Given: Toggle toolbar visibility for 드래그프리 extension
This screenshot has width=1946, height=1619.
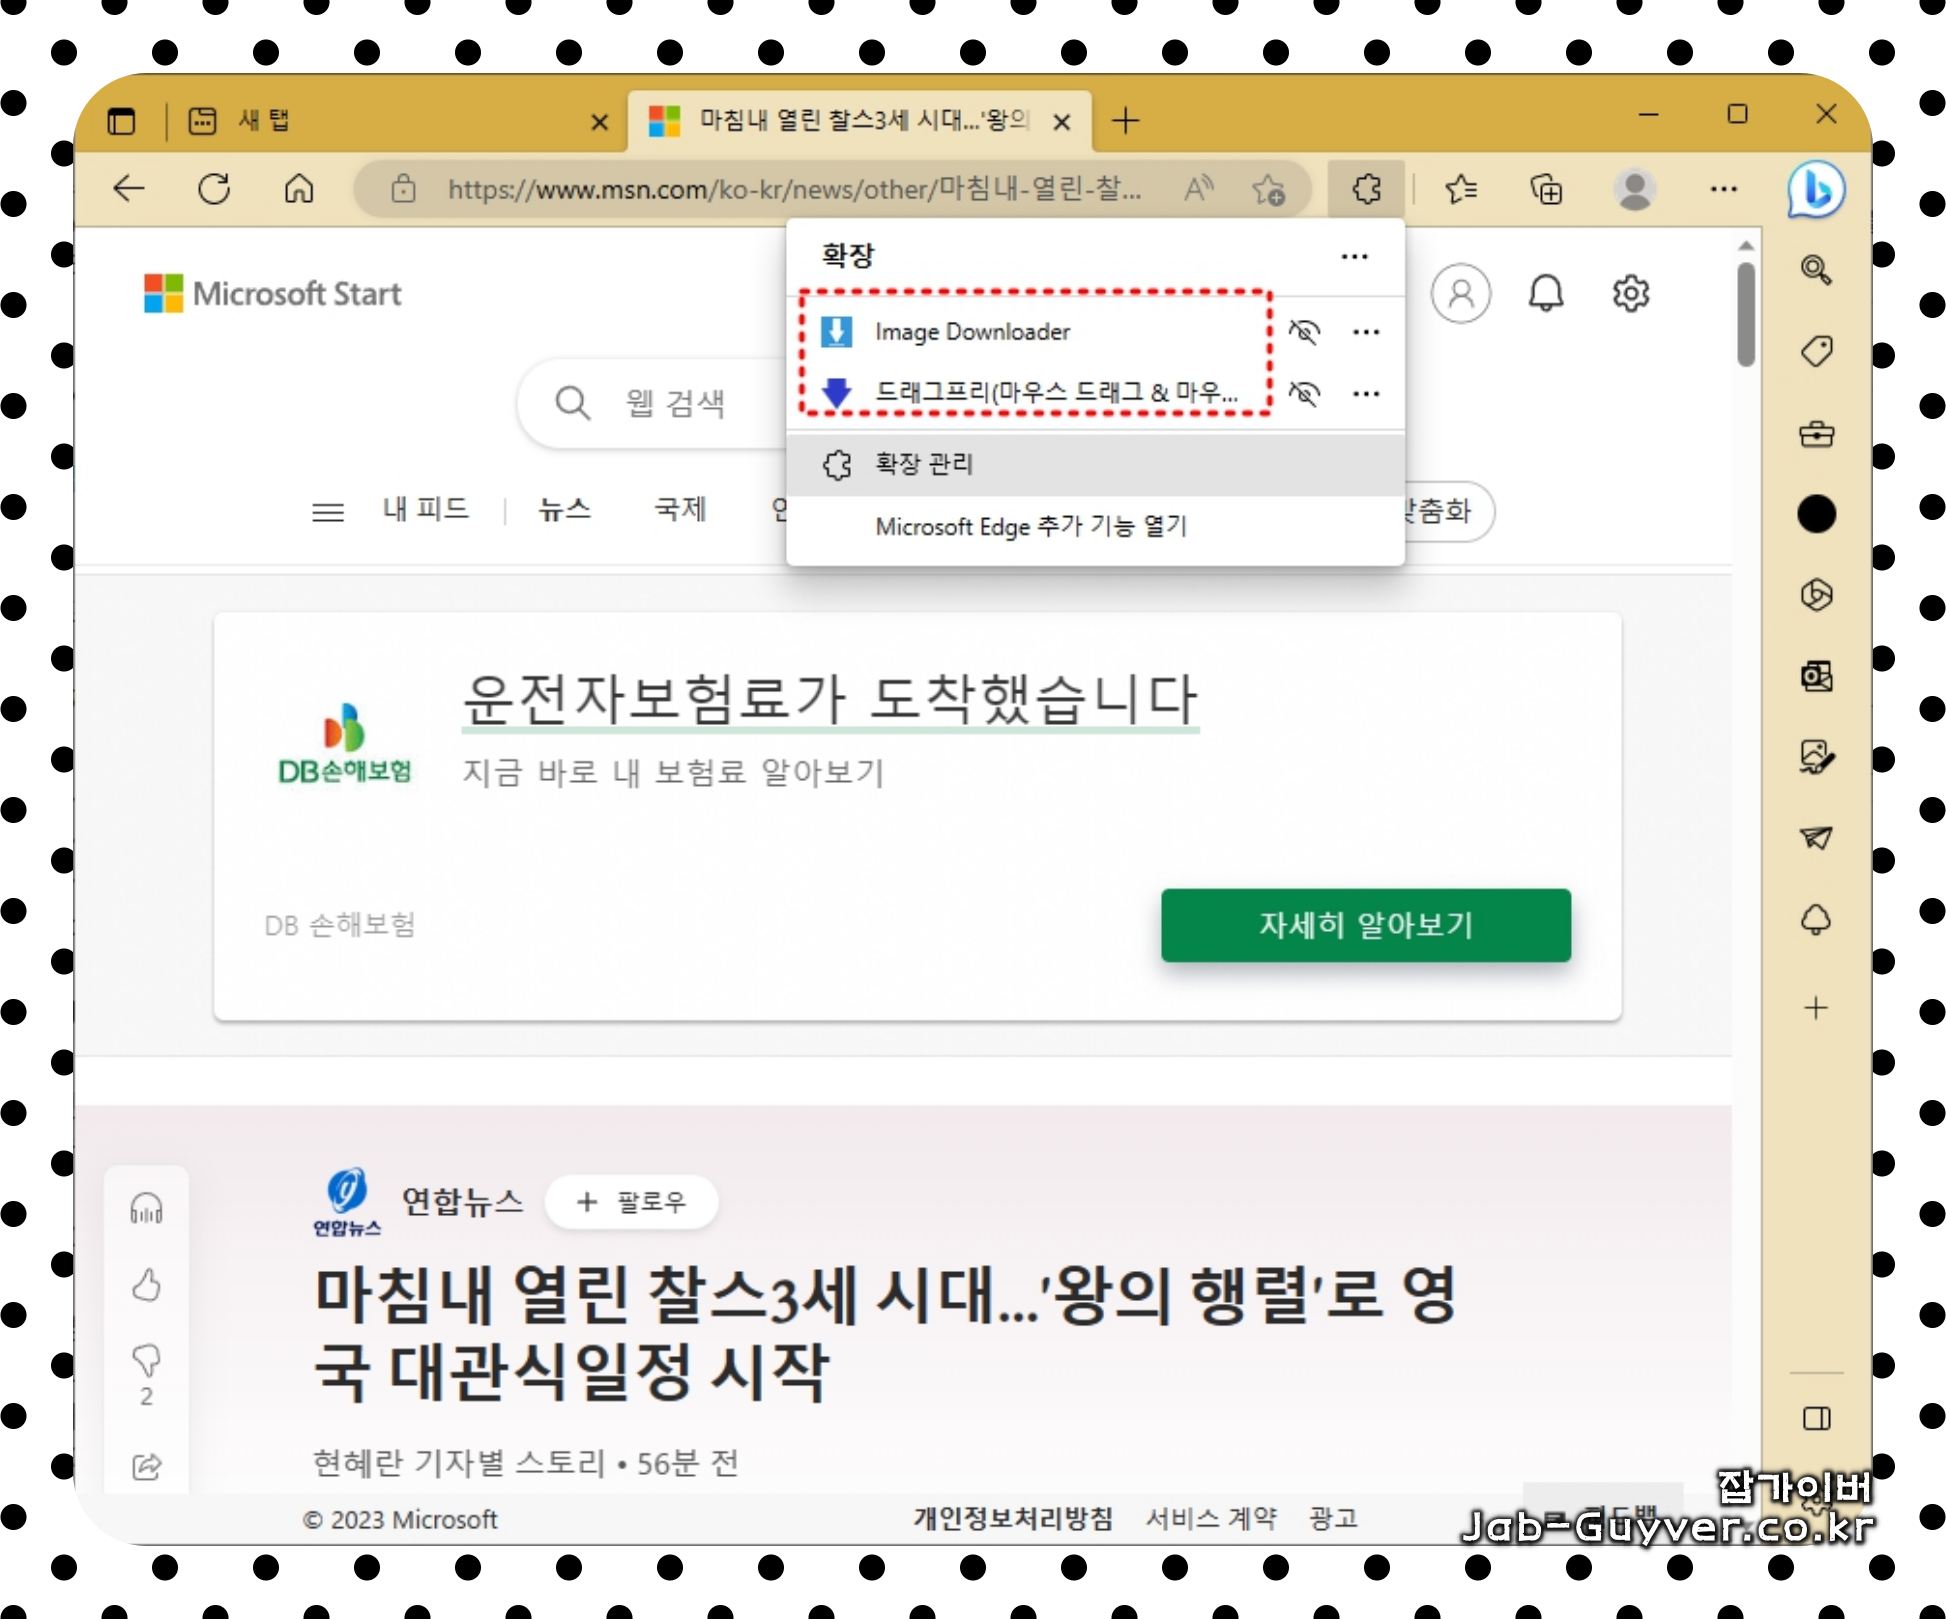Looking at the screenshot, I should tap(1304, 393).
